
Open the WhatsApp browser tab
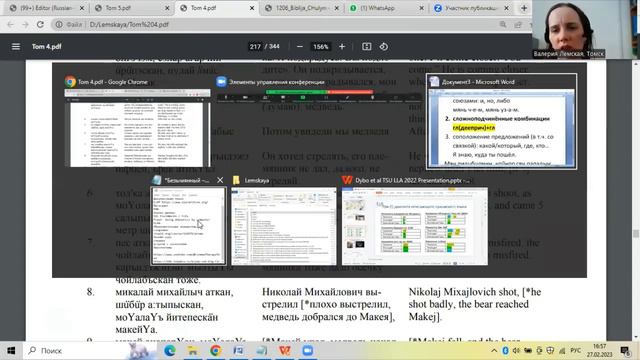pos(386,8)
